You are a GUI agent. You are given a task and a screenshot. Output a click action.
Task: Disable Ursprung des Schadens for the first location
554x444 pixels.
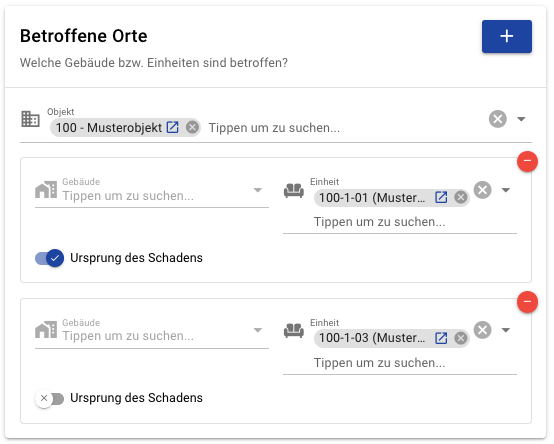coord(49,258)
